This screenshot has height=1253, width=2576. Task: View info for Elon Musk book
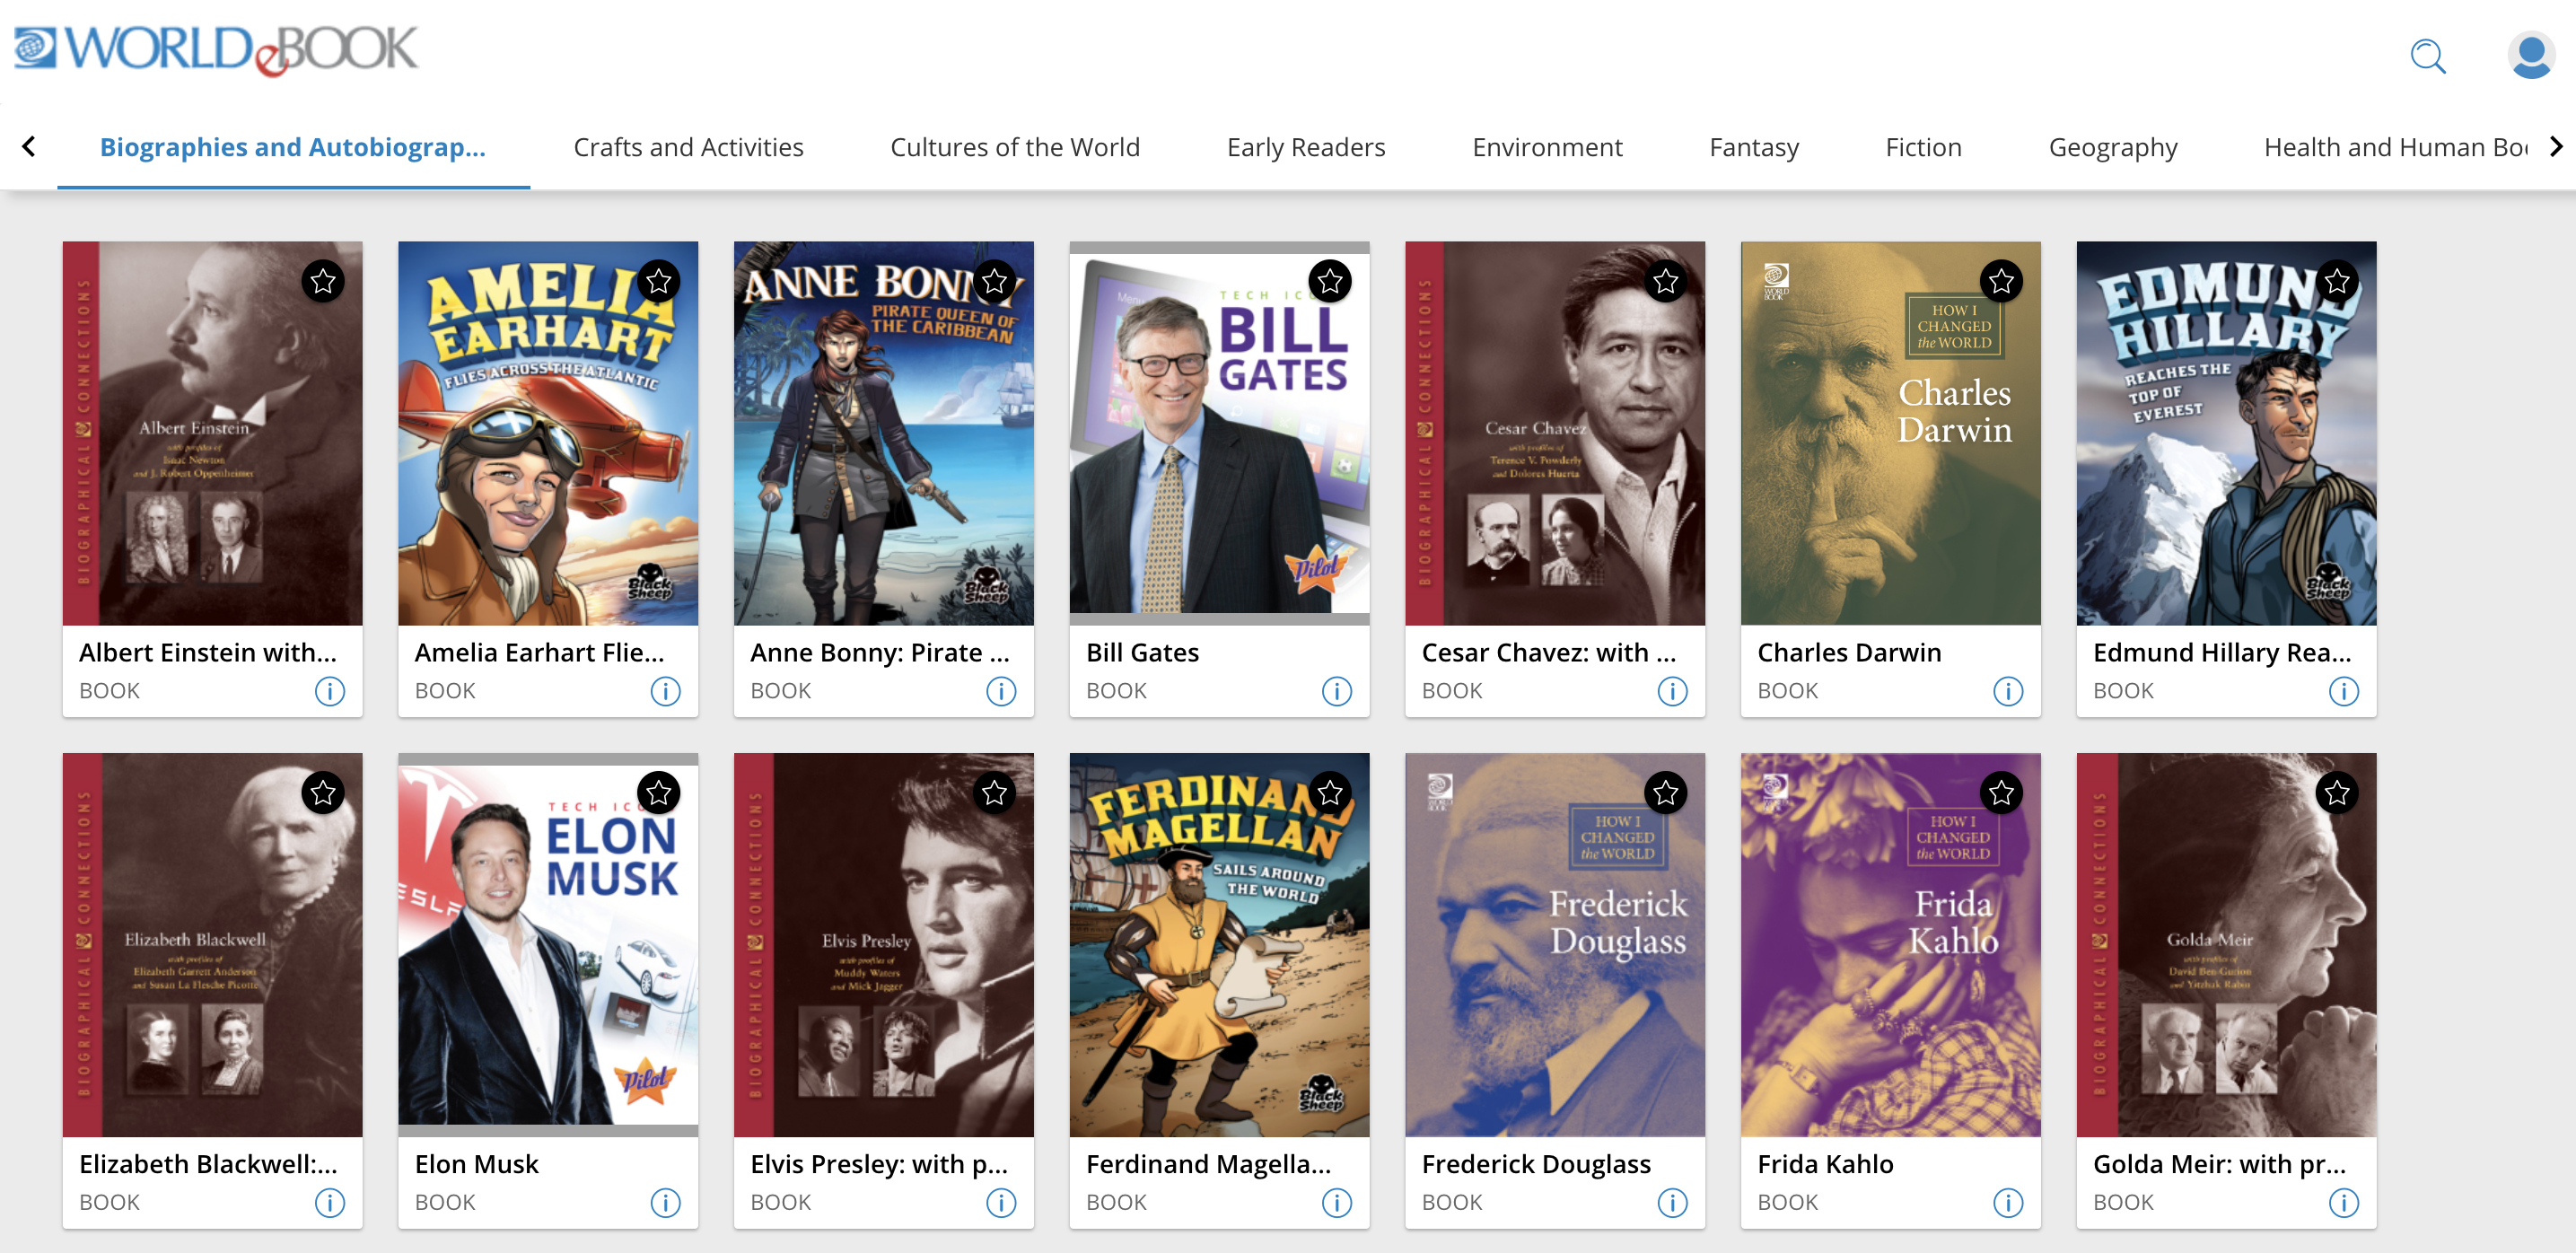coord(666,1202)
